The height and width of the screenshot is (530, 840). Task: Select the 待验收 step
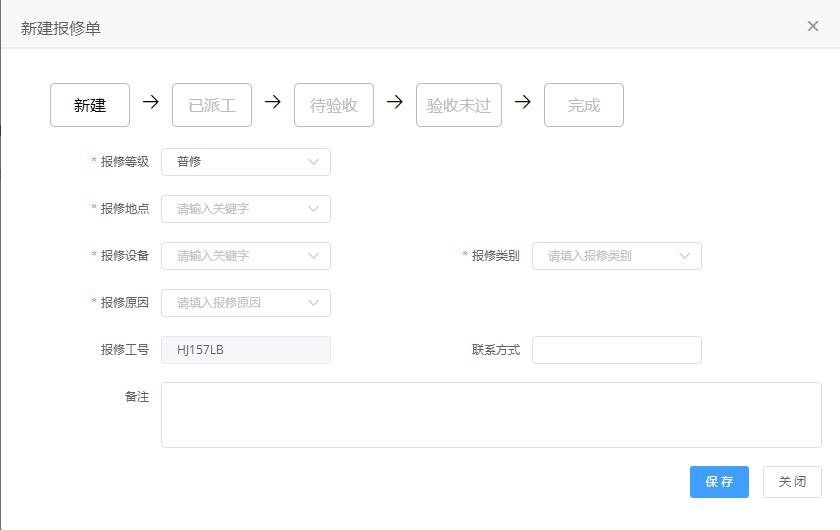[x=334, y=105]
